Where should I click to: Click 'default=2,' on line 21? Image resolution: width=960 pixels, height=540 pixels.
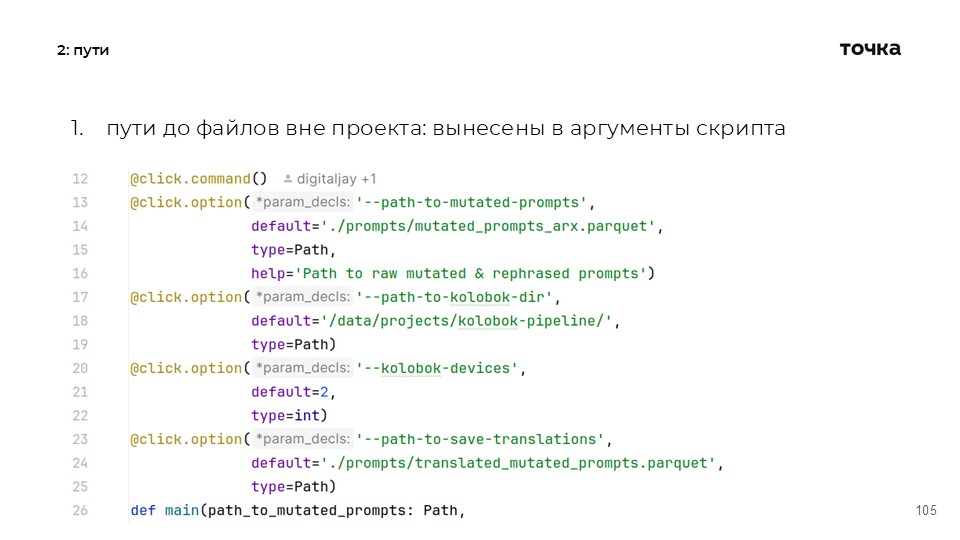[293, 392]
